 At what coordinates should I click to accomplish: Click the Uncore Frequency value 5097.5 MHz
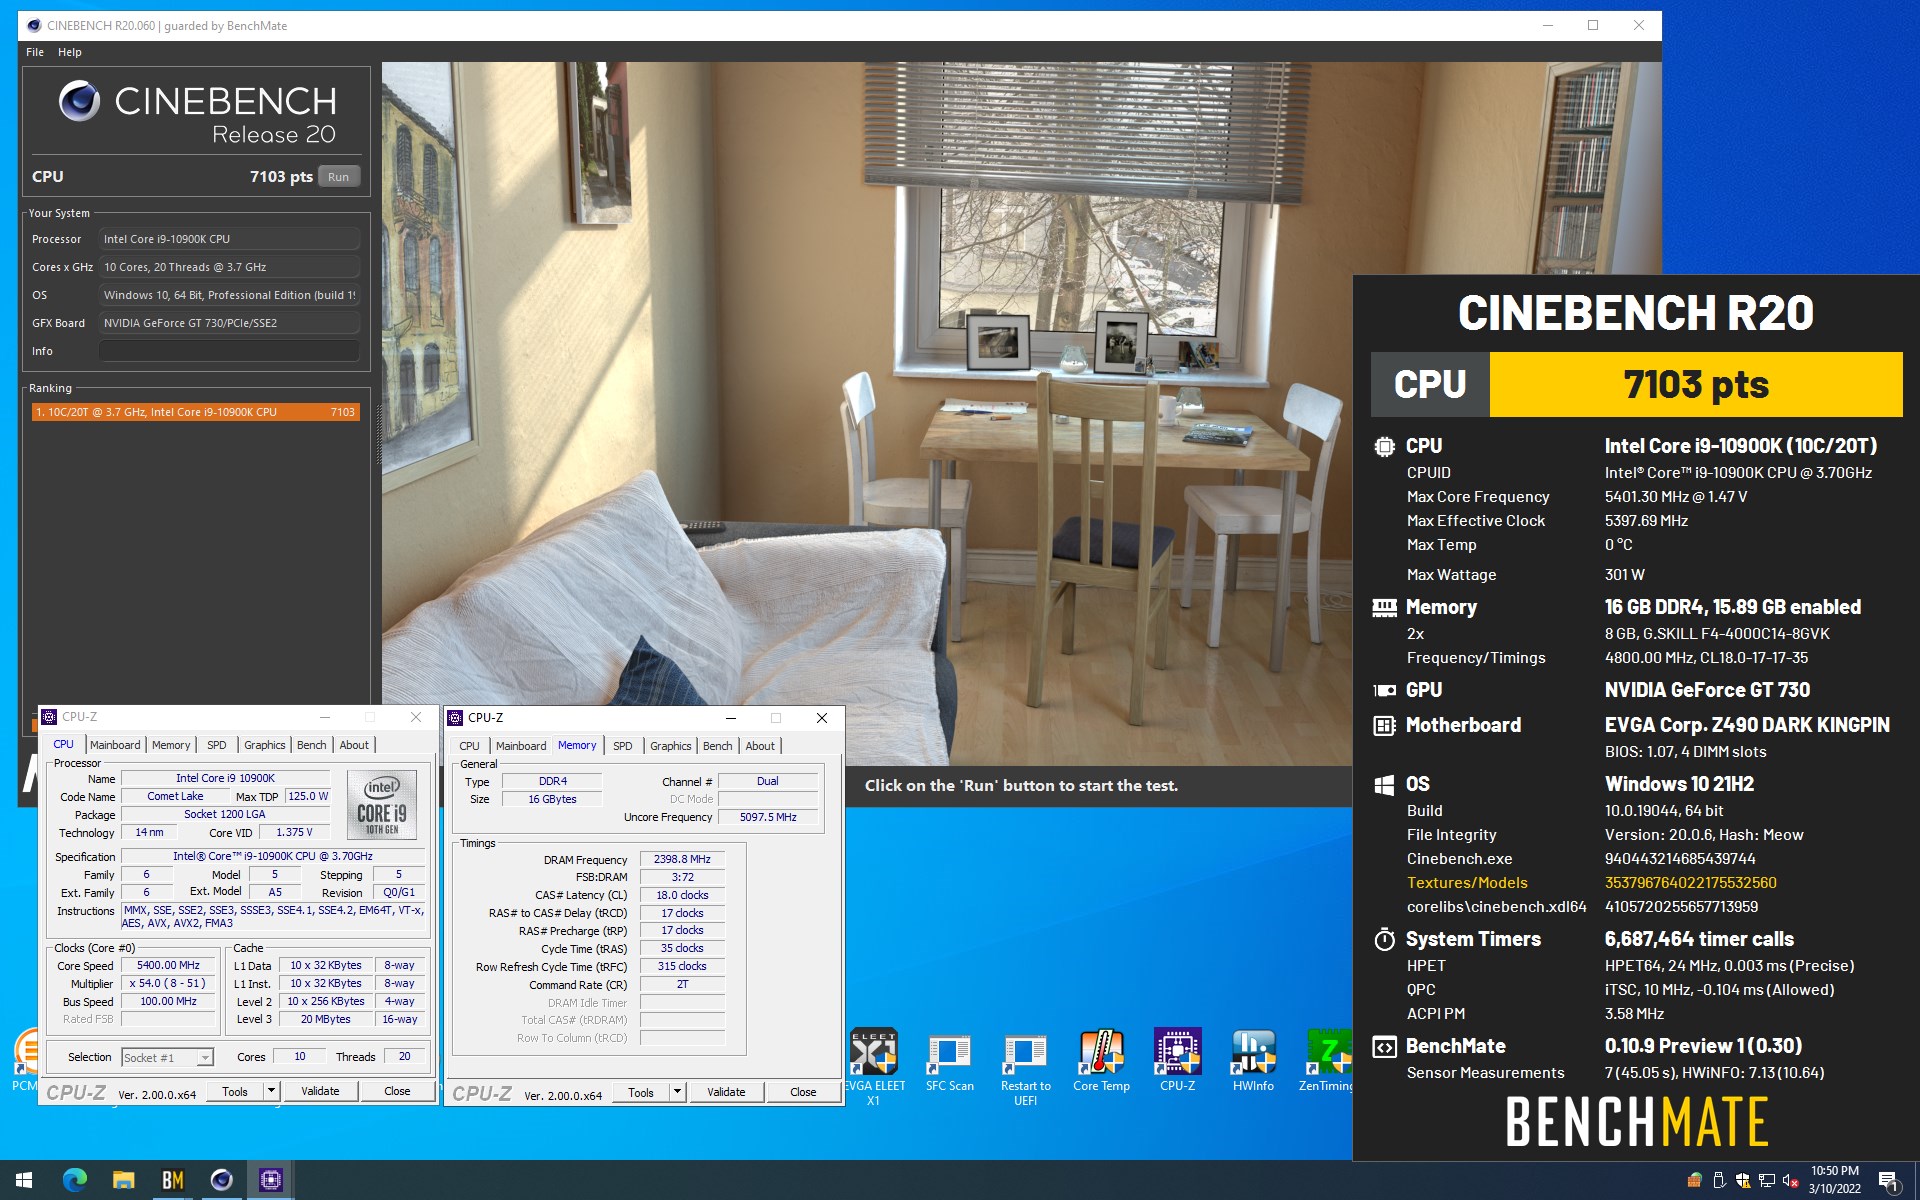(768, 817)
